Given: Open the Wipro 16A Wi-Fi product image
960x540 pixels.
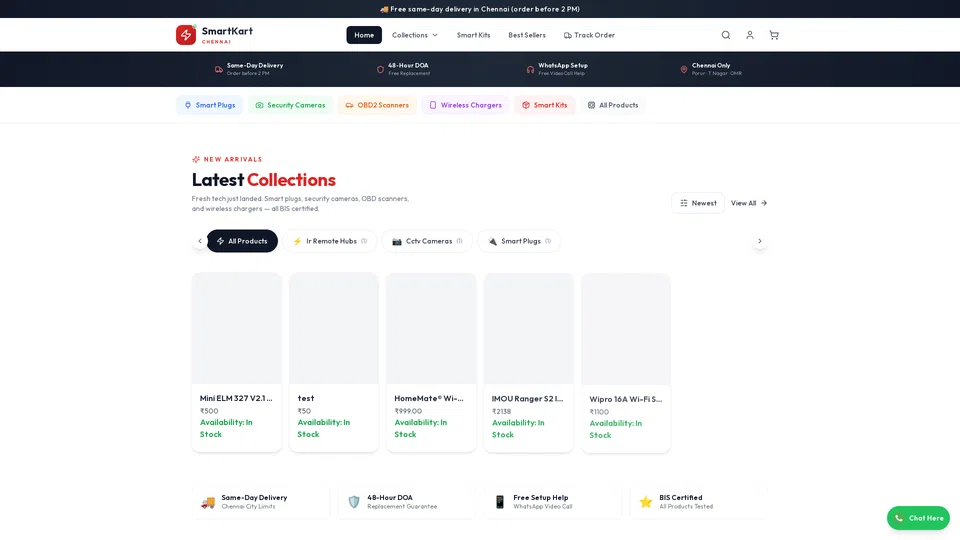Looking at the screenshot, I should [x=626, y=329].
